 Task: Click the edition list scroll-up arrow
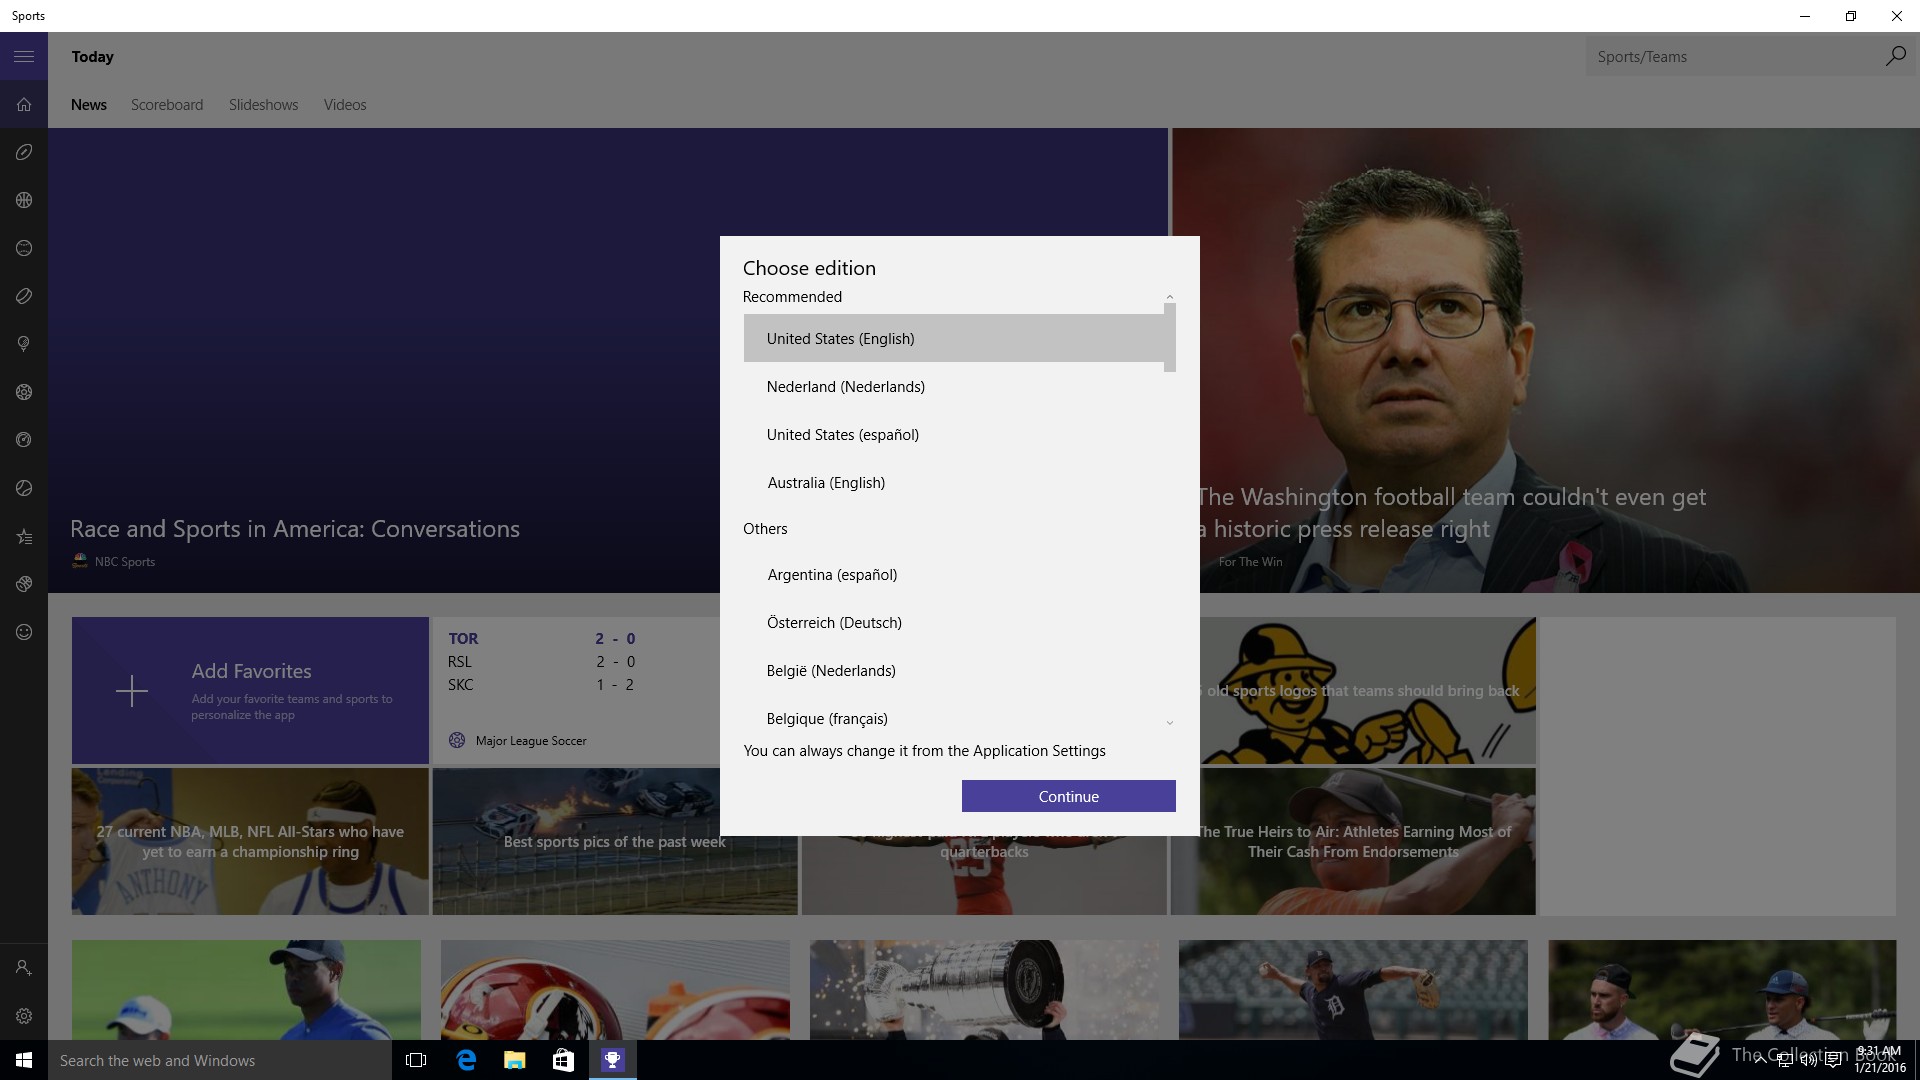coord(1170,298)
